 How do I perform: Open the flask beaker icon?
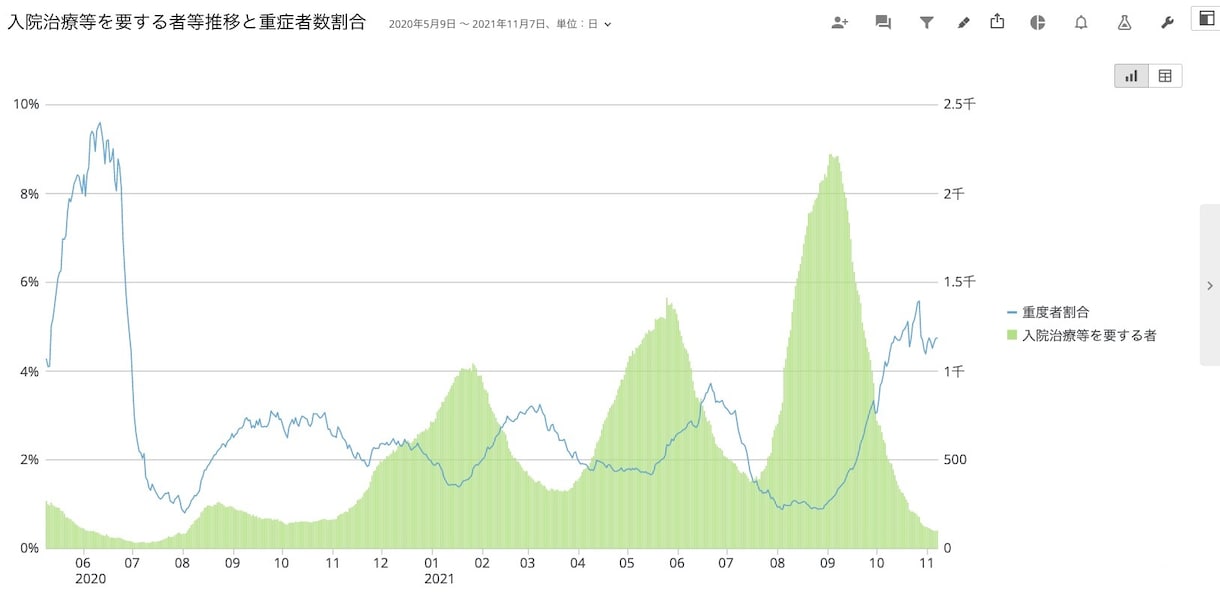(1124, 22)
